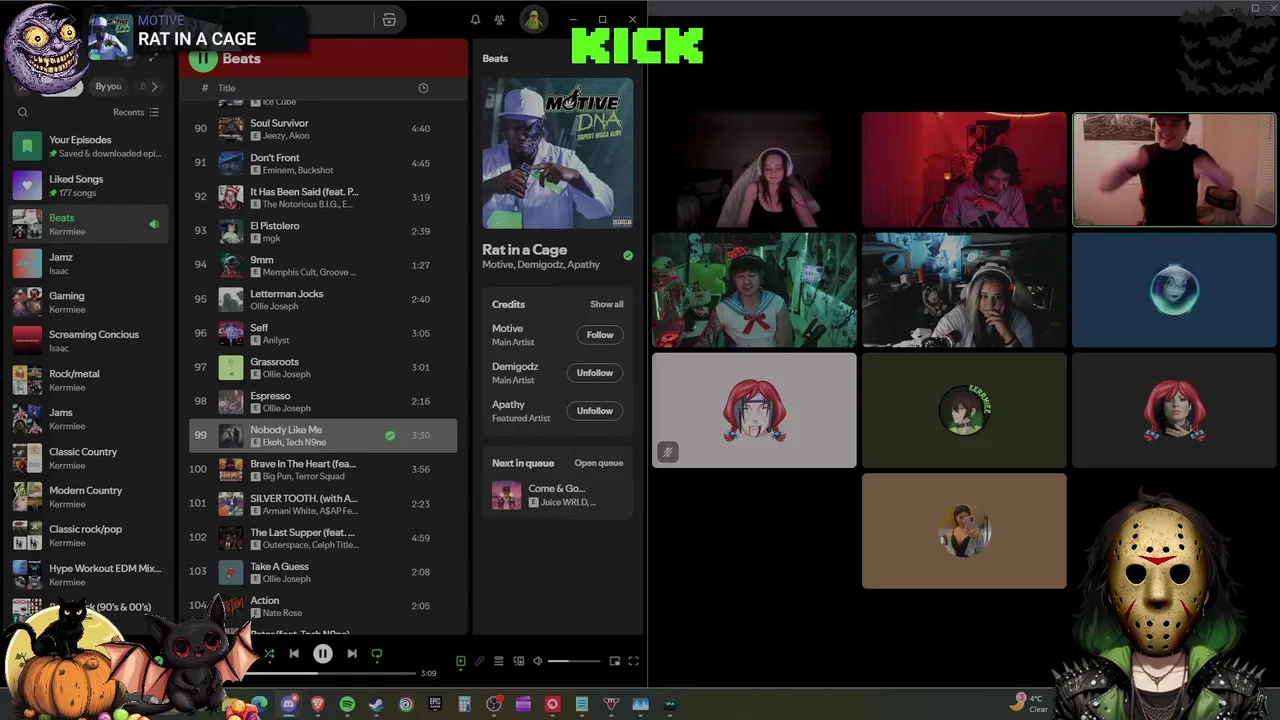This screenshot has width=1280, height=720.
Task: Select the By you library filter
Action: tap(108, 87)
